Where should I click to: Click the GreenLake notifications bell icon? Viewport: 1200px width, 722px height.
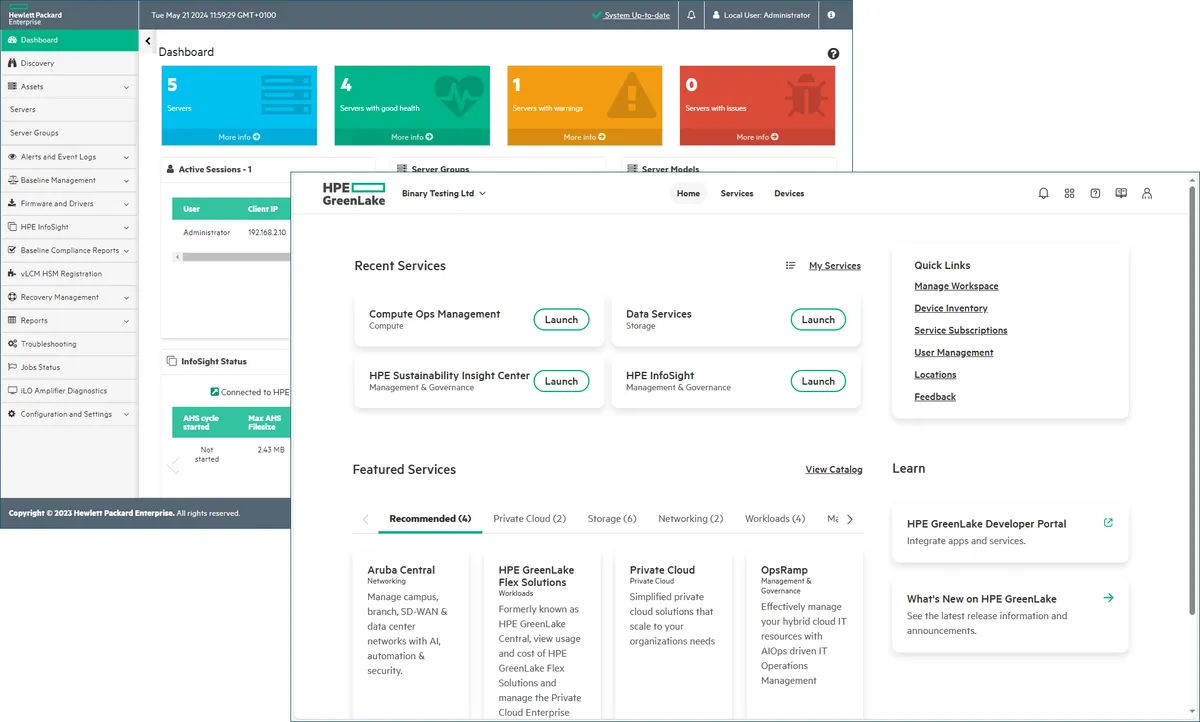1044,194
